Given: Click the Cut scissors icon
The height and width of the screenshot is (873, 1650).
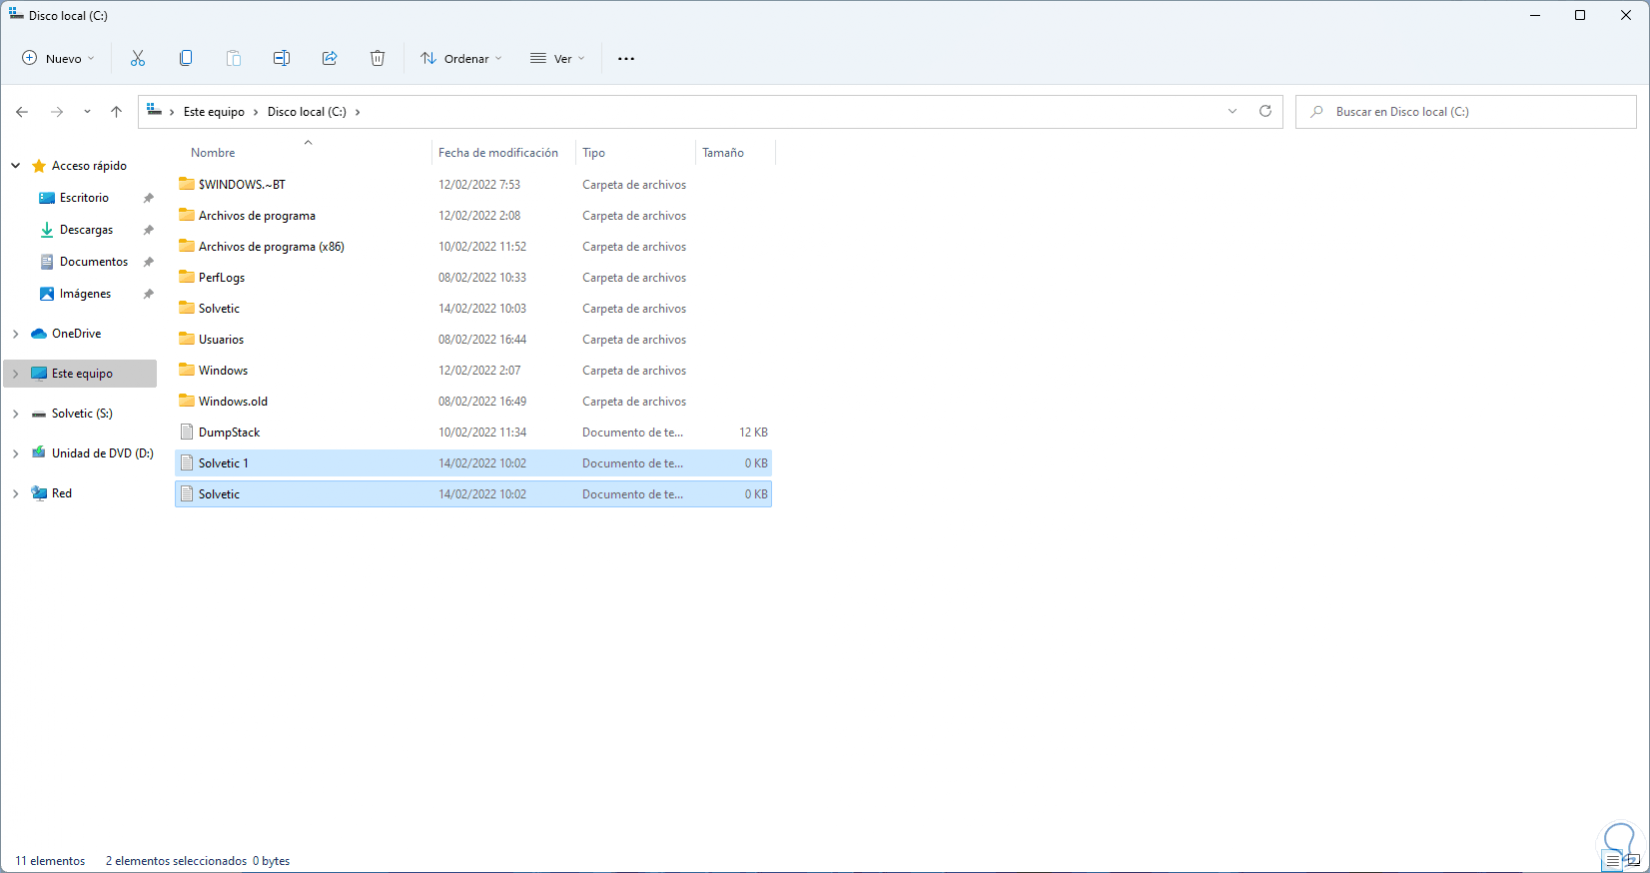Looking at the screenshot, I should (x=137, y=58).
